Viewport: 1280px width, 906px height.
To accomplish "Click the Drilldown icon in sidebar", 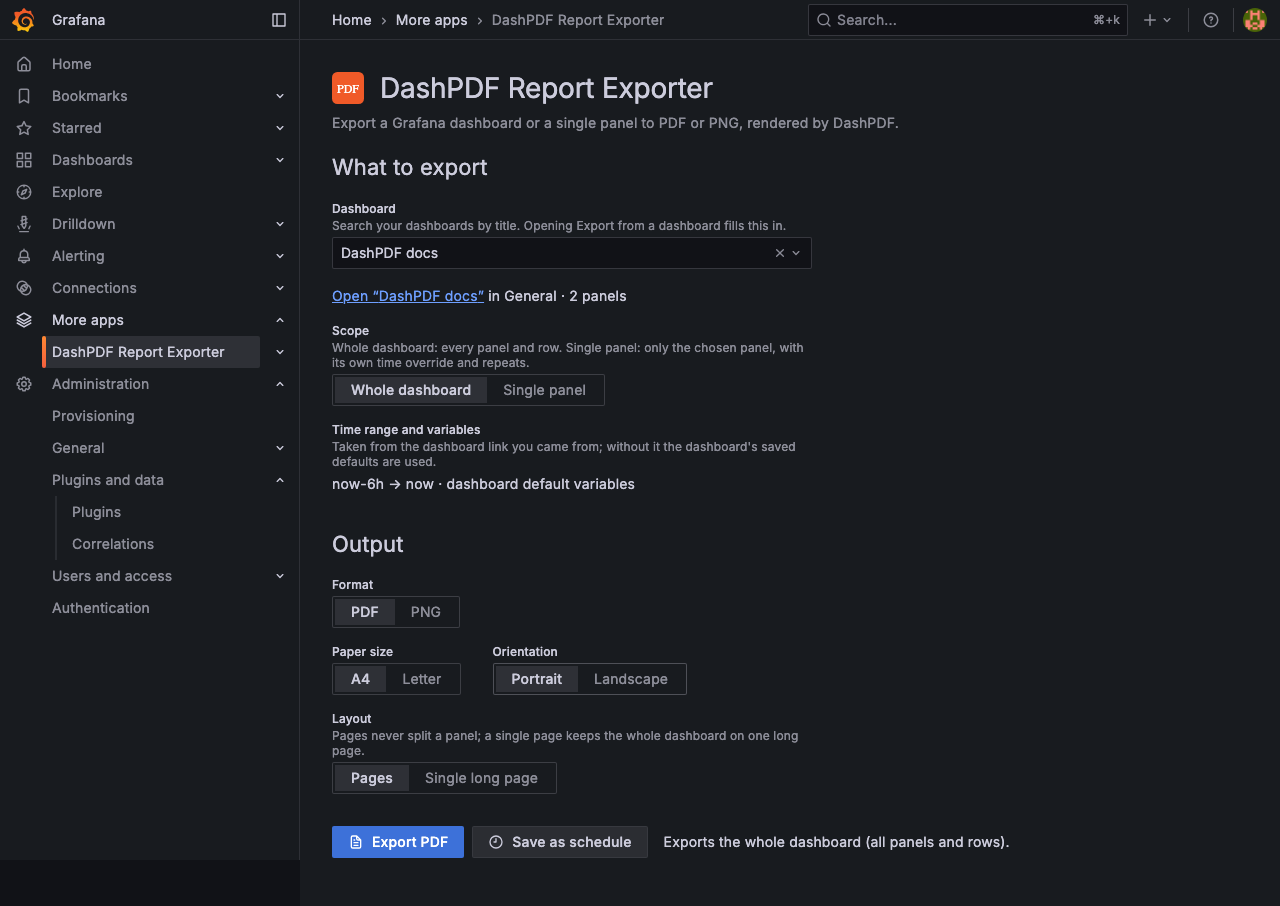I will point(24,224).
